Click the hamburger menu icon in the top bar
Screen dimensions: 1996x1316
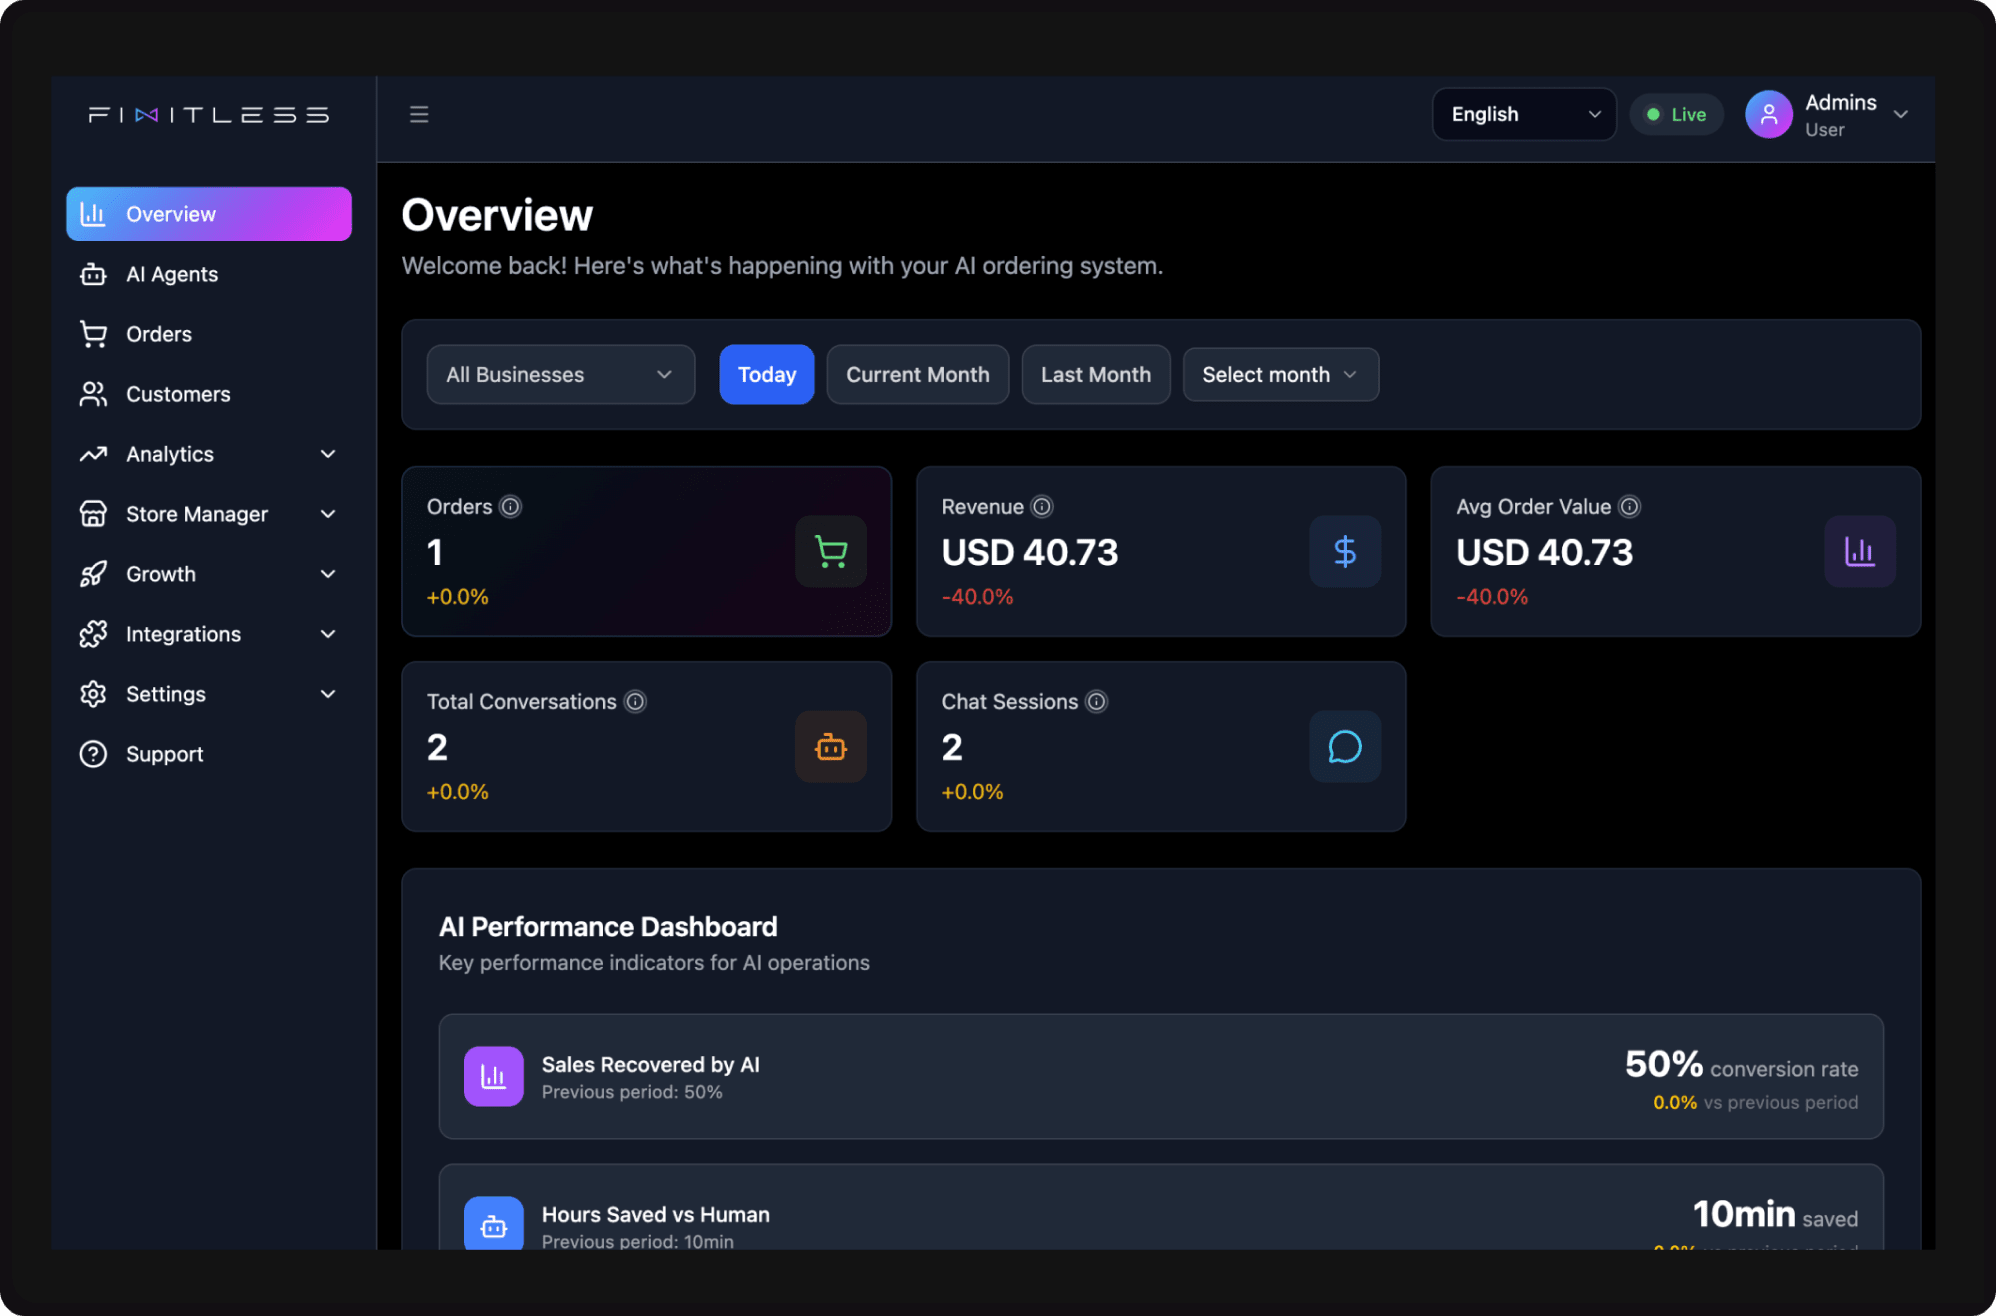coord(419,114)
